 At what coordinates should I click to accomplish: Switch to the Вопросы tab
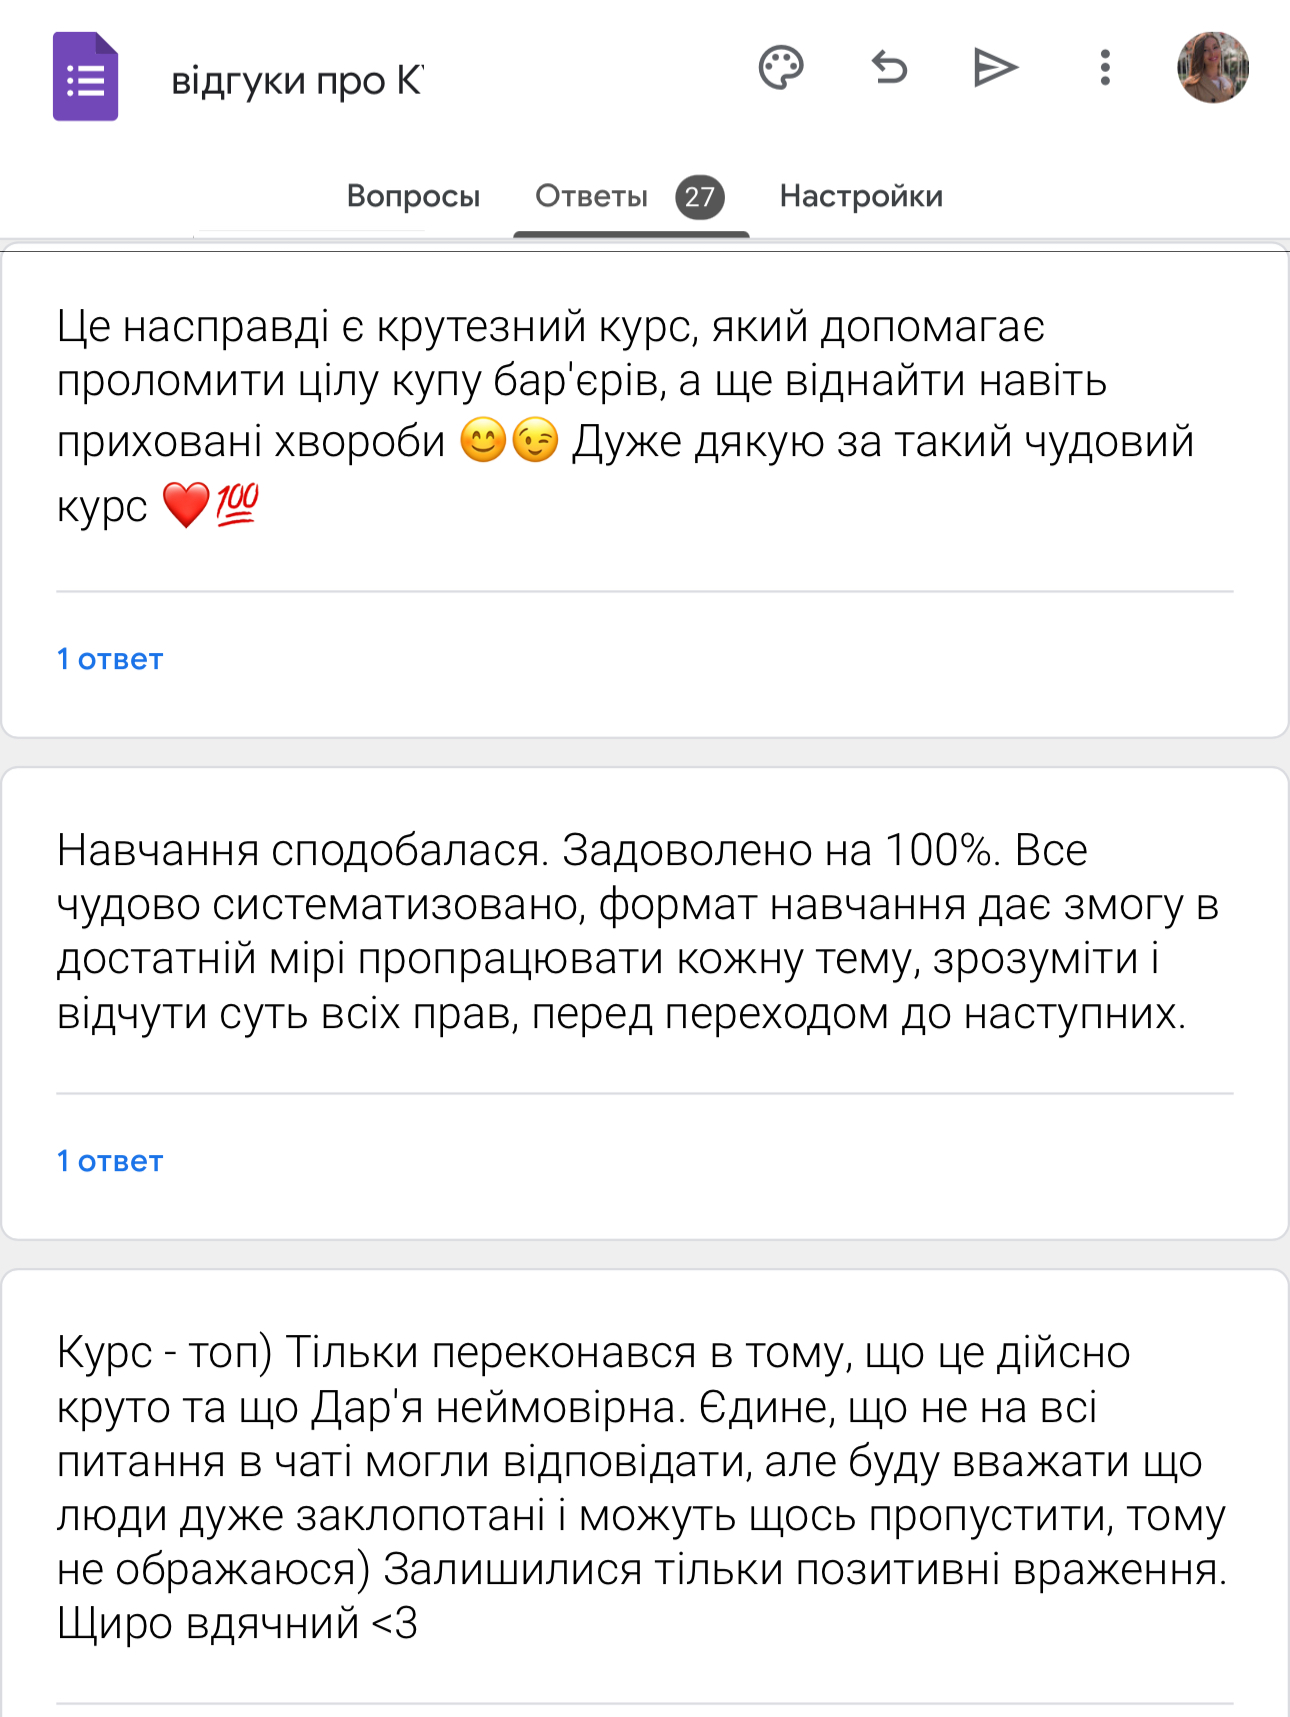(413, 196)
